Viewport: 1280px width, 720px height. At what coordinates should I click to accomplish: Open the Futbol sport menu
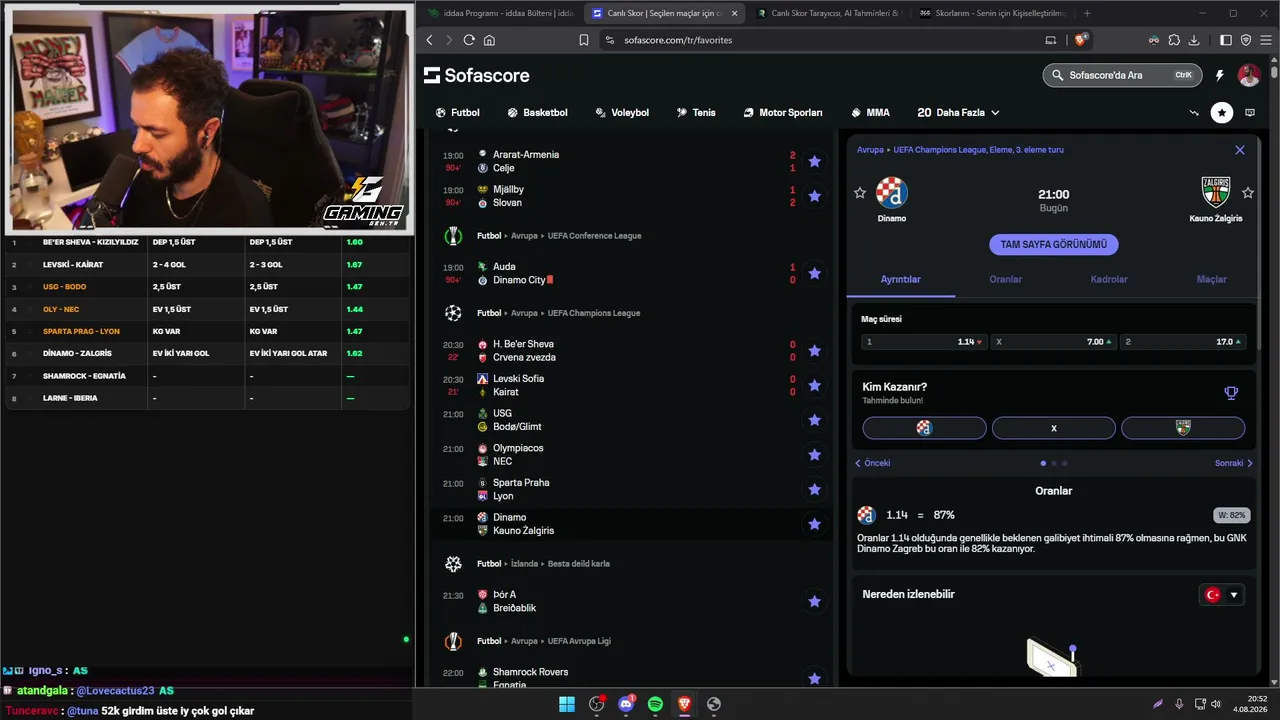tap(458, 113)
